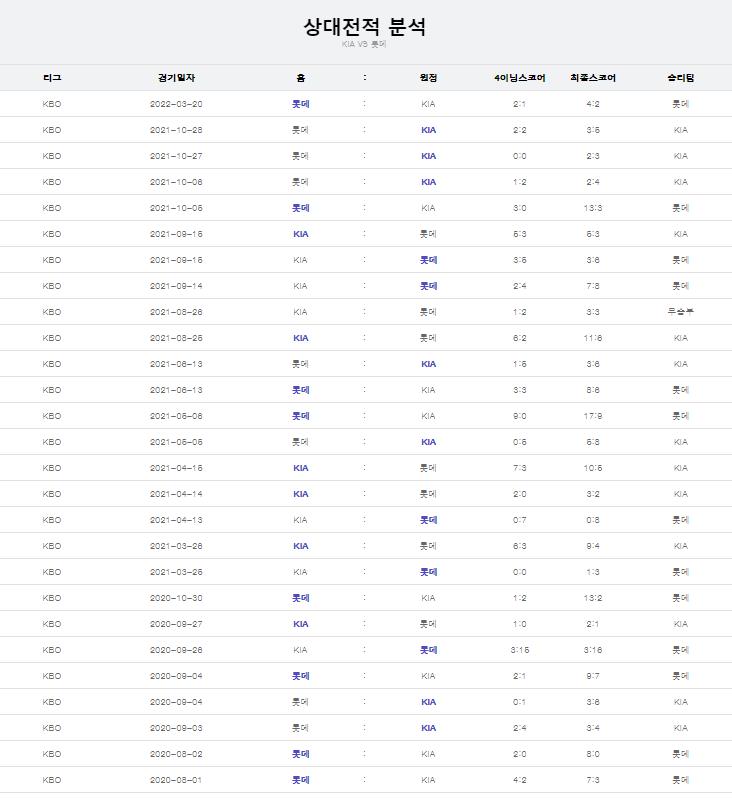This screenshot has width=732, height=798.
Task: Click the 무승부 result cell
Action: 681,311
